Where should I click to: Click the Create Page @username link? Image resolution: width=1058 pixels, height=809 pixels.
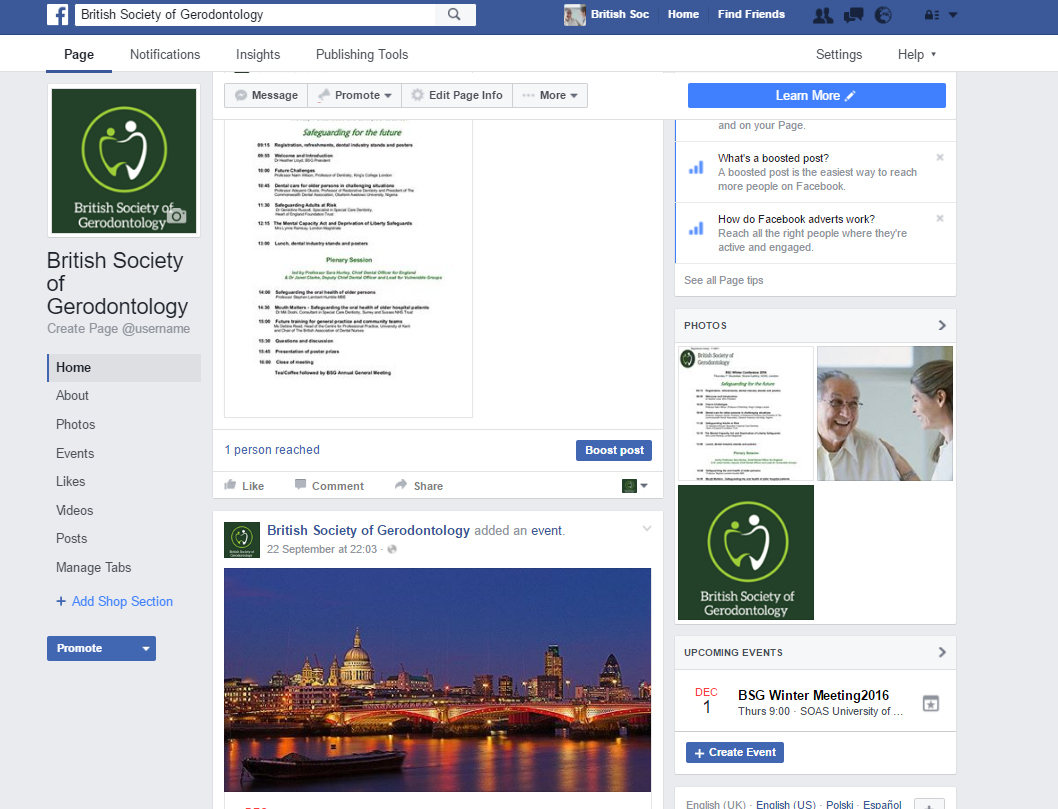(119, 329)
